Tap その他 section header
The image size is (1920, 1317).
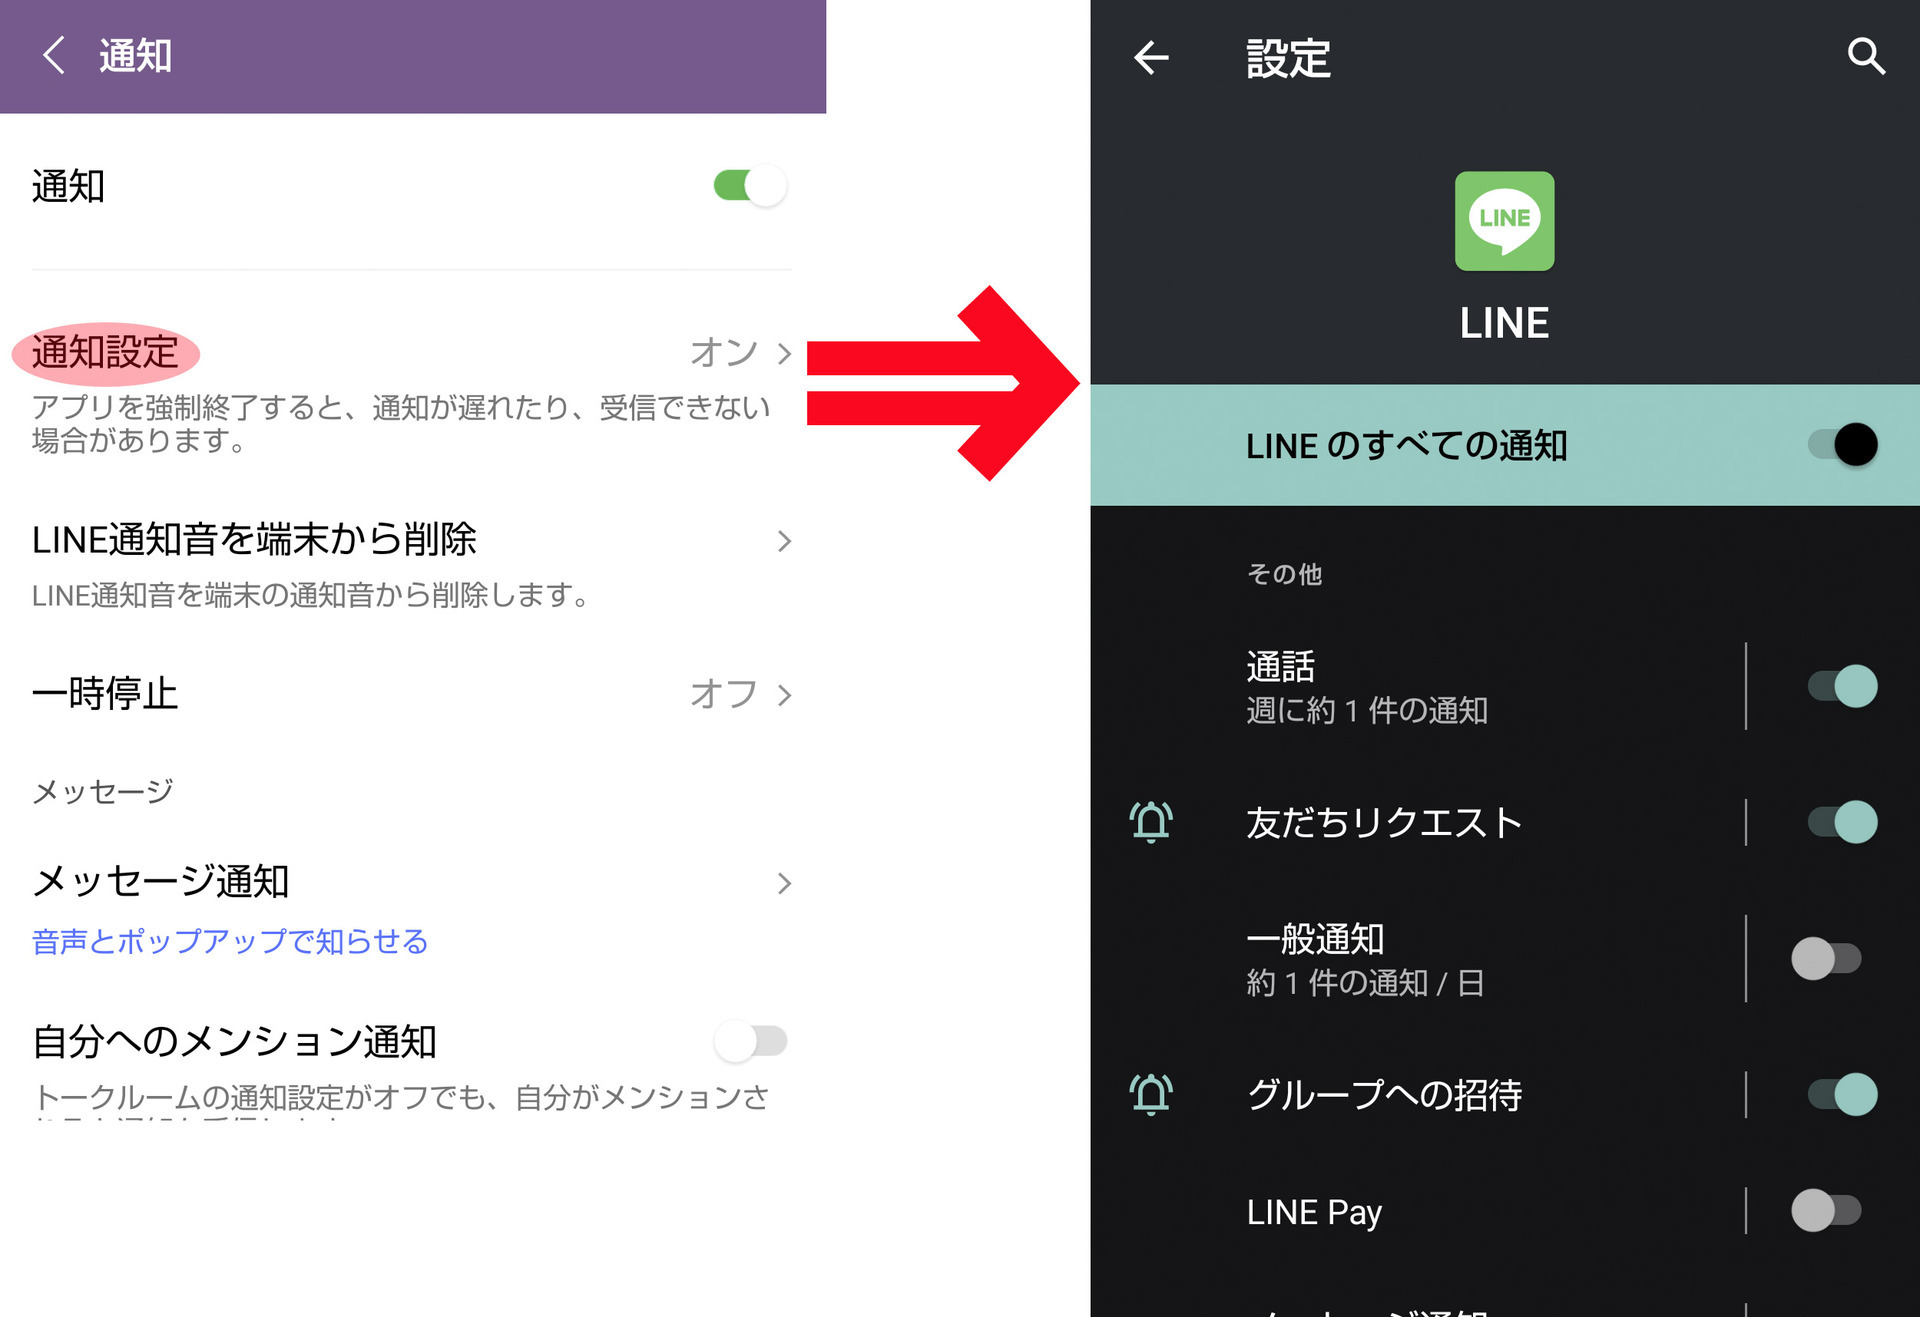point(1284,574)
